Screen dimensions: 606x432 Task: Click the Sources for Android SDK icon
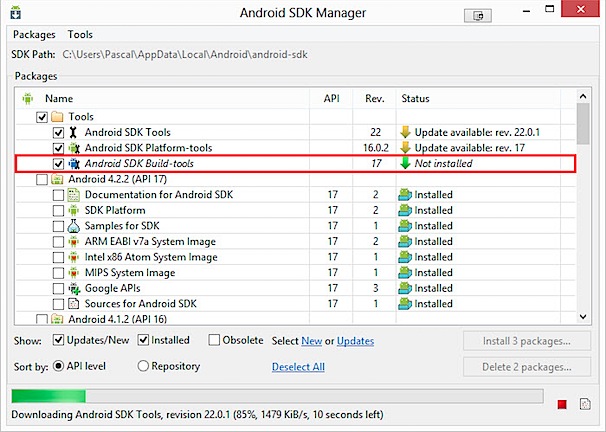74,303
